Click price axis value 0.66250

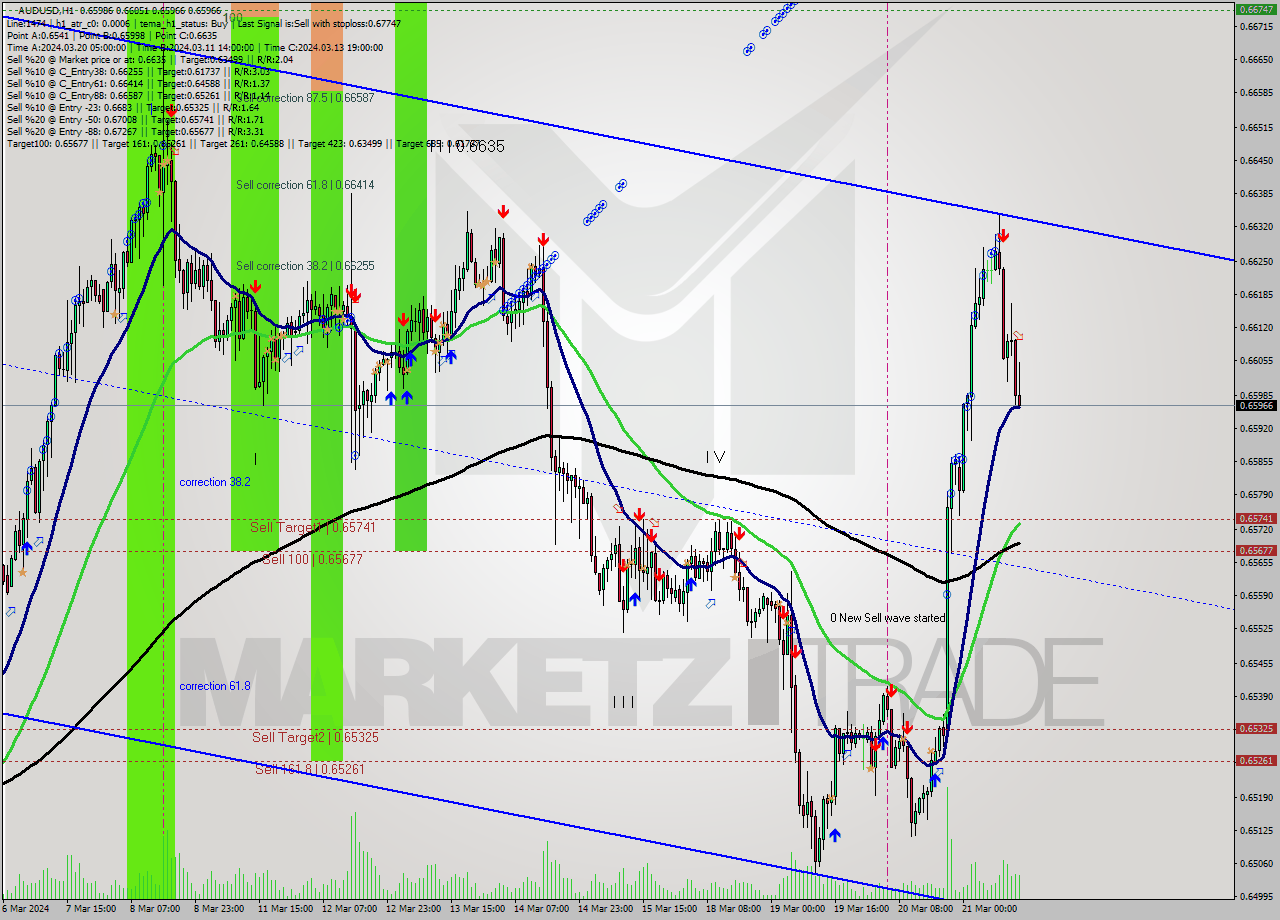pos(1257,261)
